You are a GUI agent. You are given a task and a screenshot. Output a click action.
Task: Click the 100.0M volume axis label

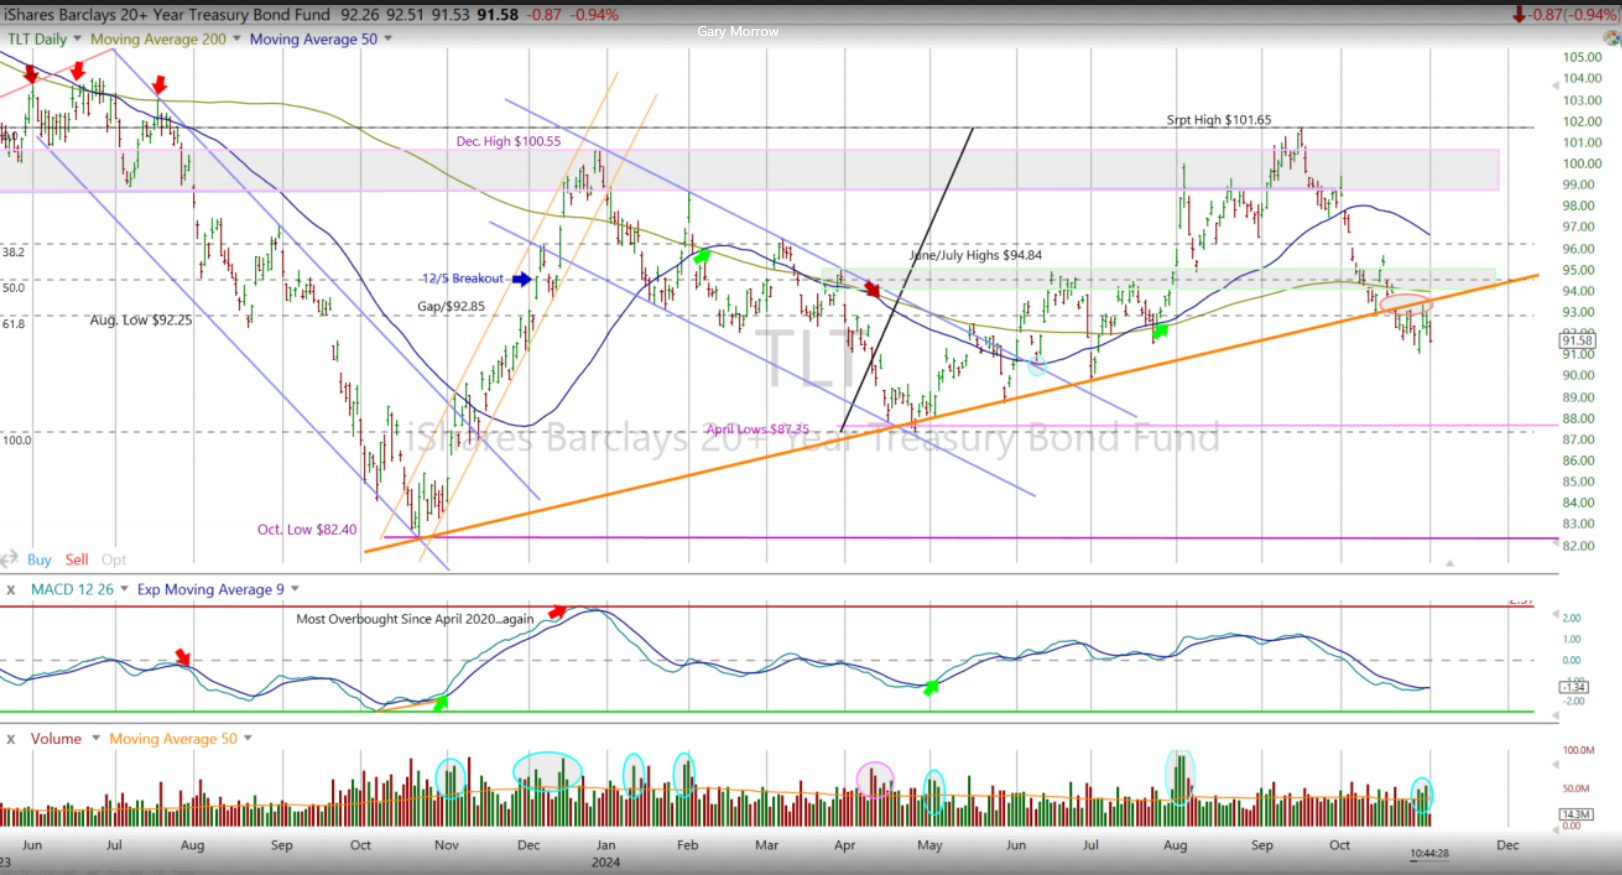tap(1578, 750)
